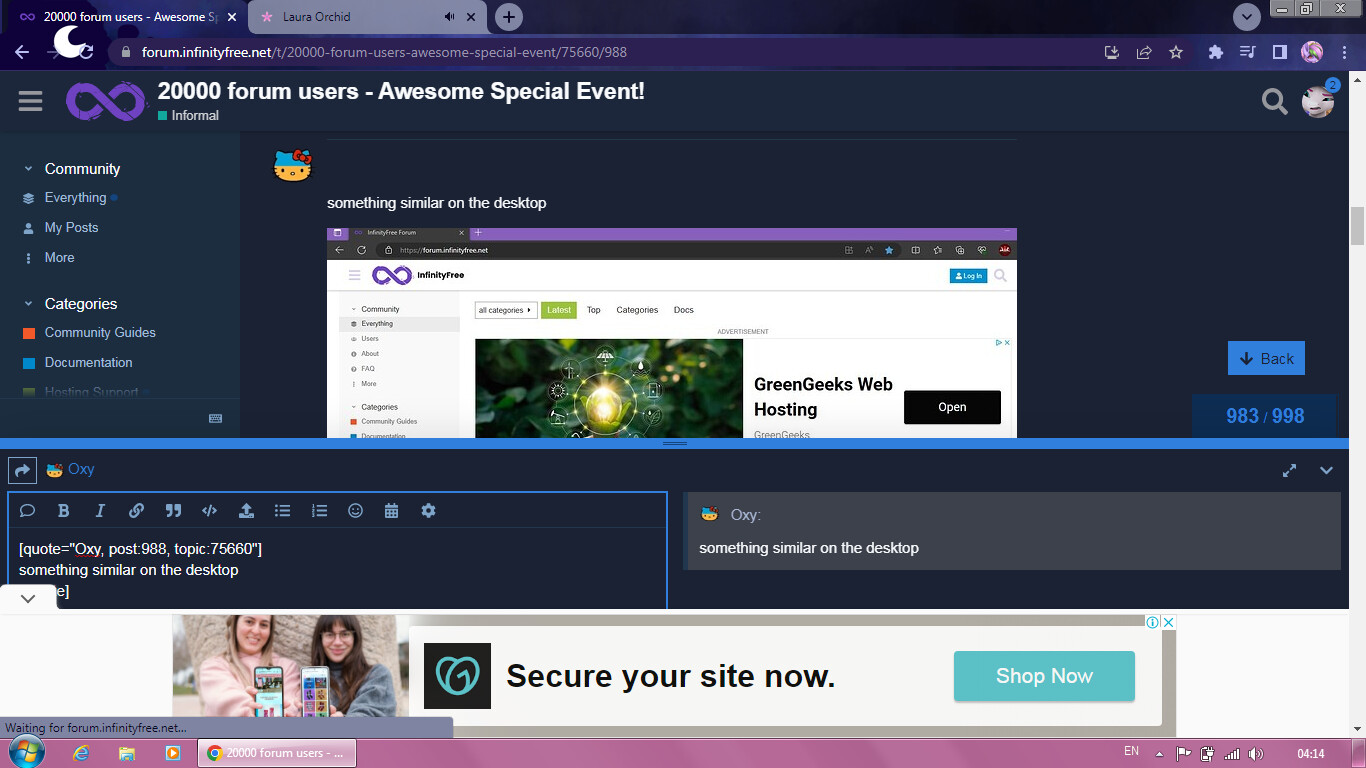
Task: Go to the InfinityFree forum logo home
Action: click(106, 101)
